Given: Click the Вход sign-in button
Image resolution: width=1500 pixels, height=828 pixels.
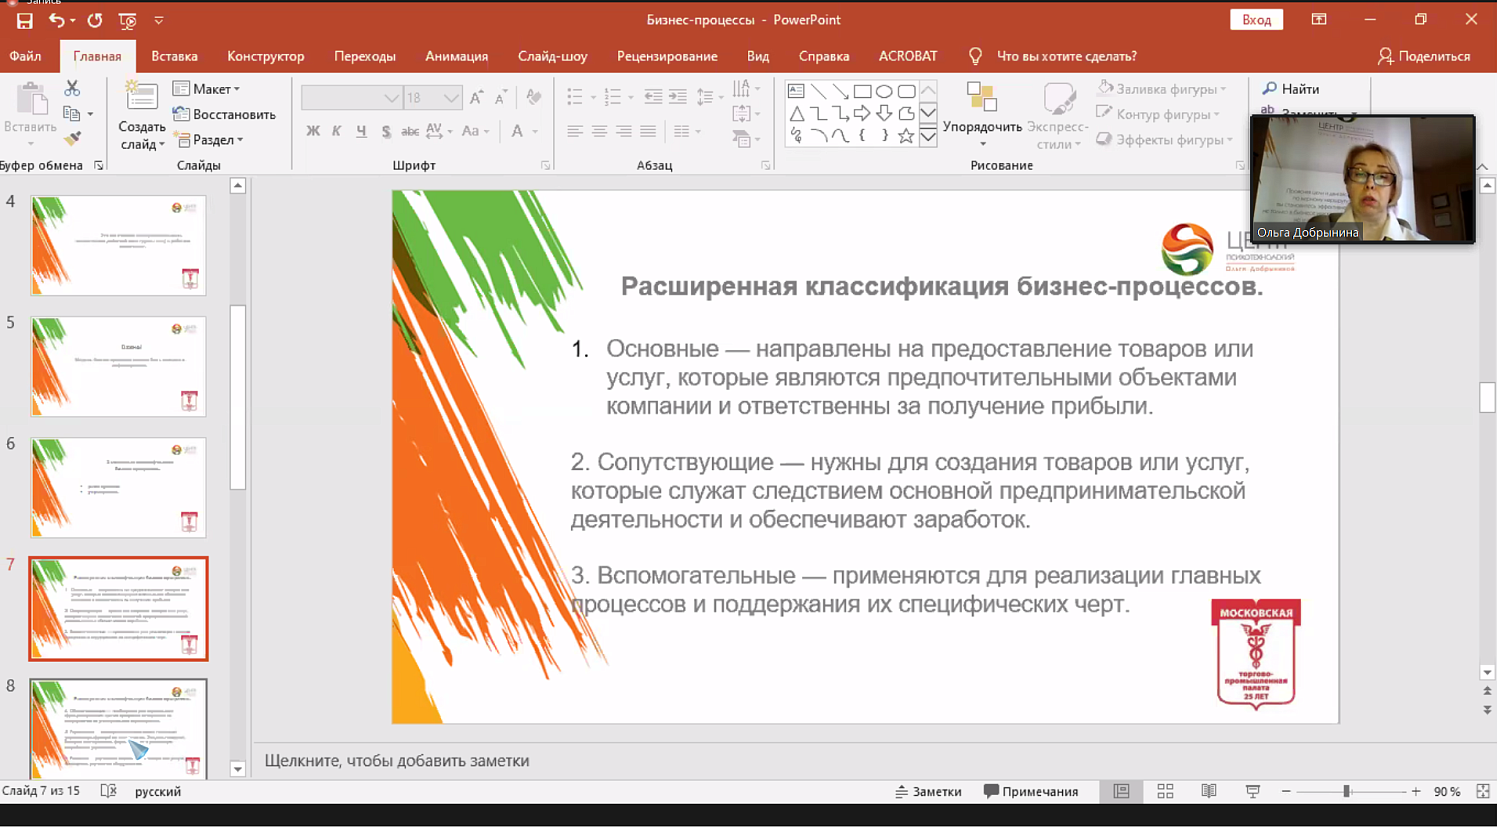Looking at the screenshot, I should [1256, 20].
